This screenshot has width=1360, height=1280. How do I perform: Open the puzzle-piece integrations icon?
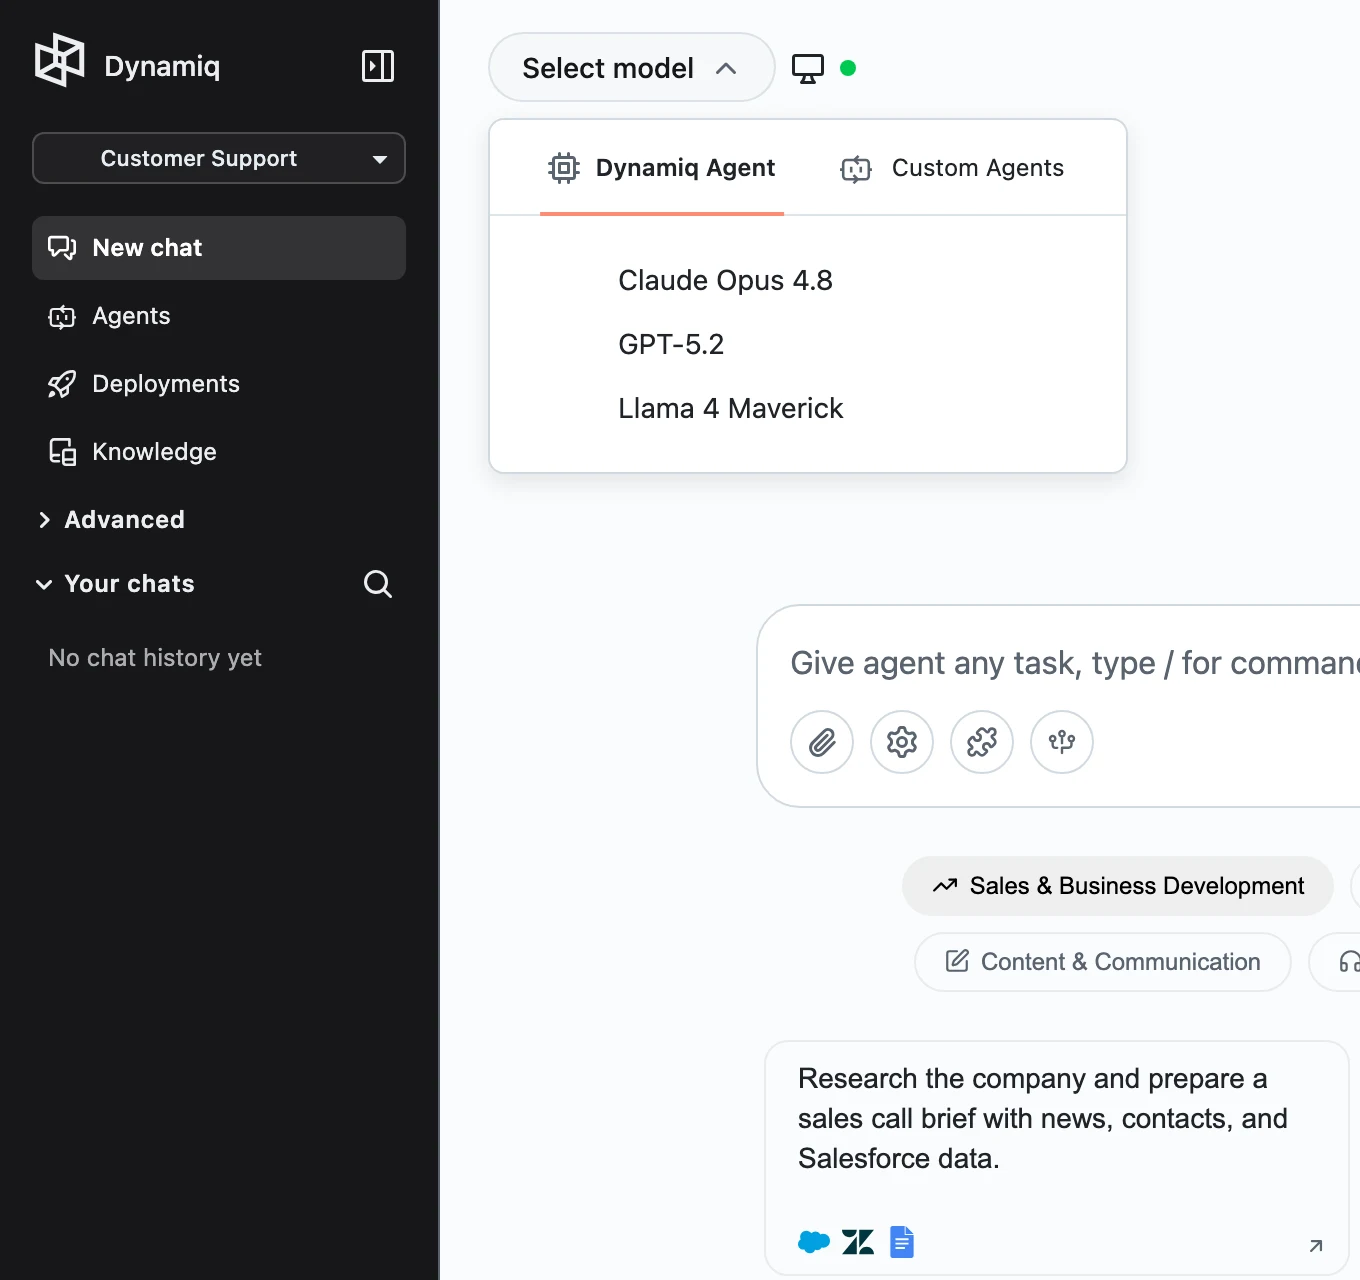pyautogui.click(x=982, y=742)
